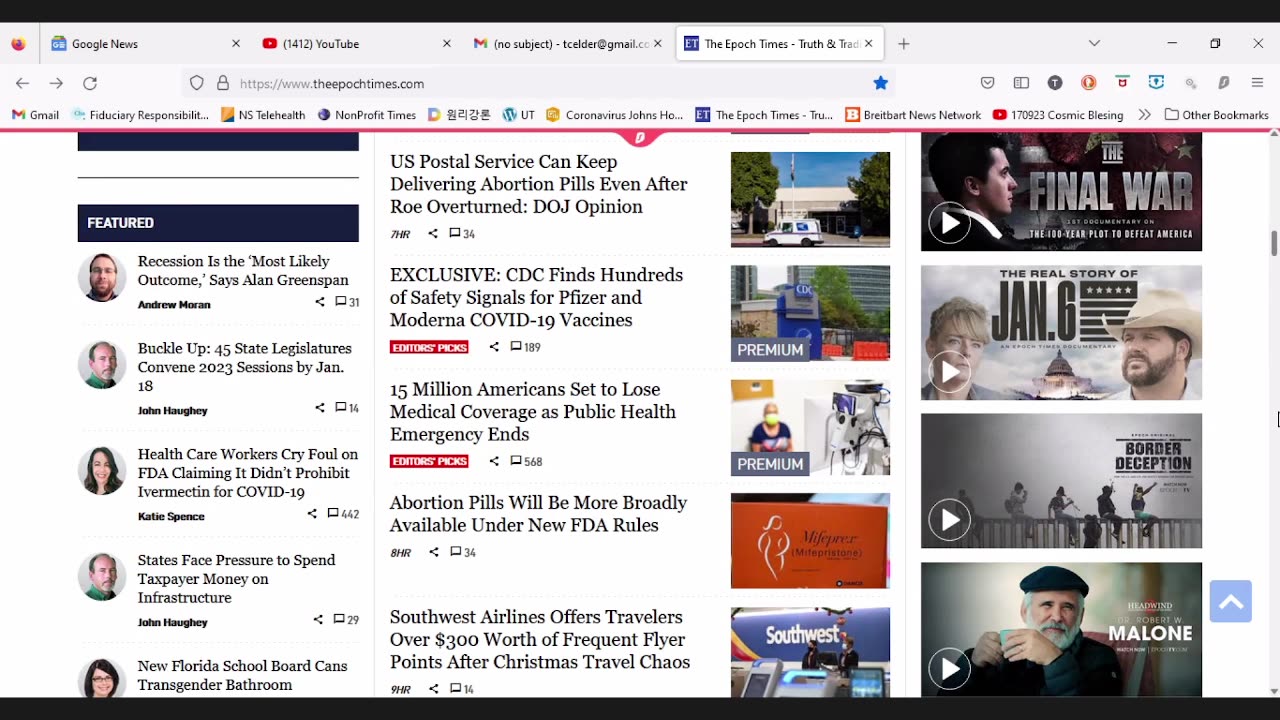
Task: Read 'Recession Is the Most Likely Outcome' headline
Action: [243, 271]
